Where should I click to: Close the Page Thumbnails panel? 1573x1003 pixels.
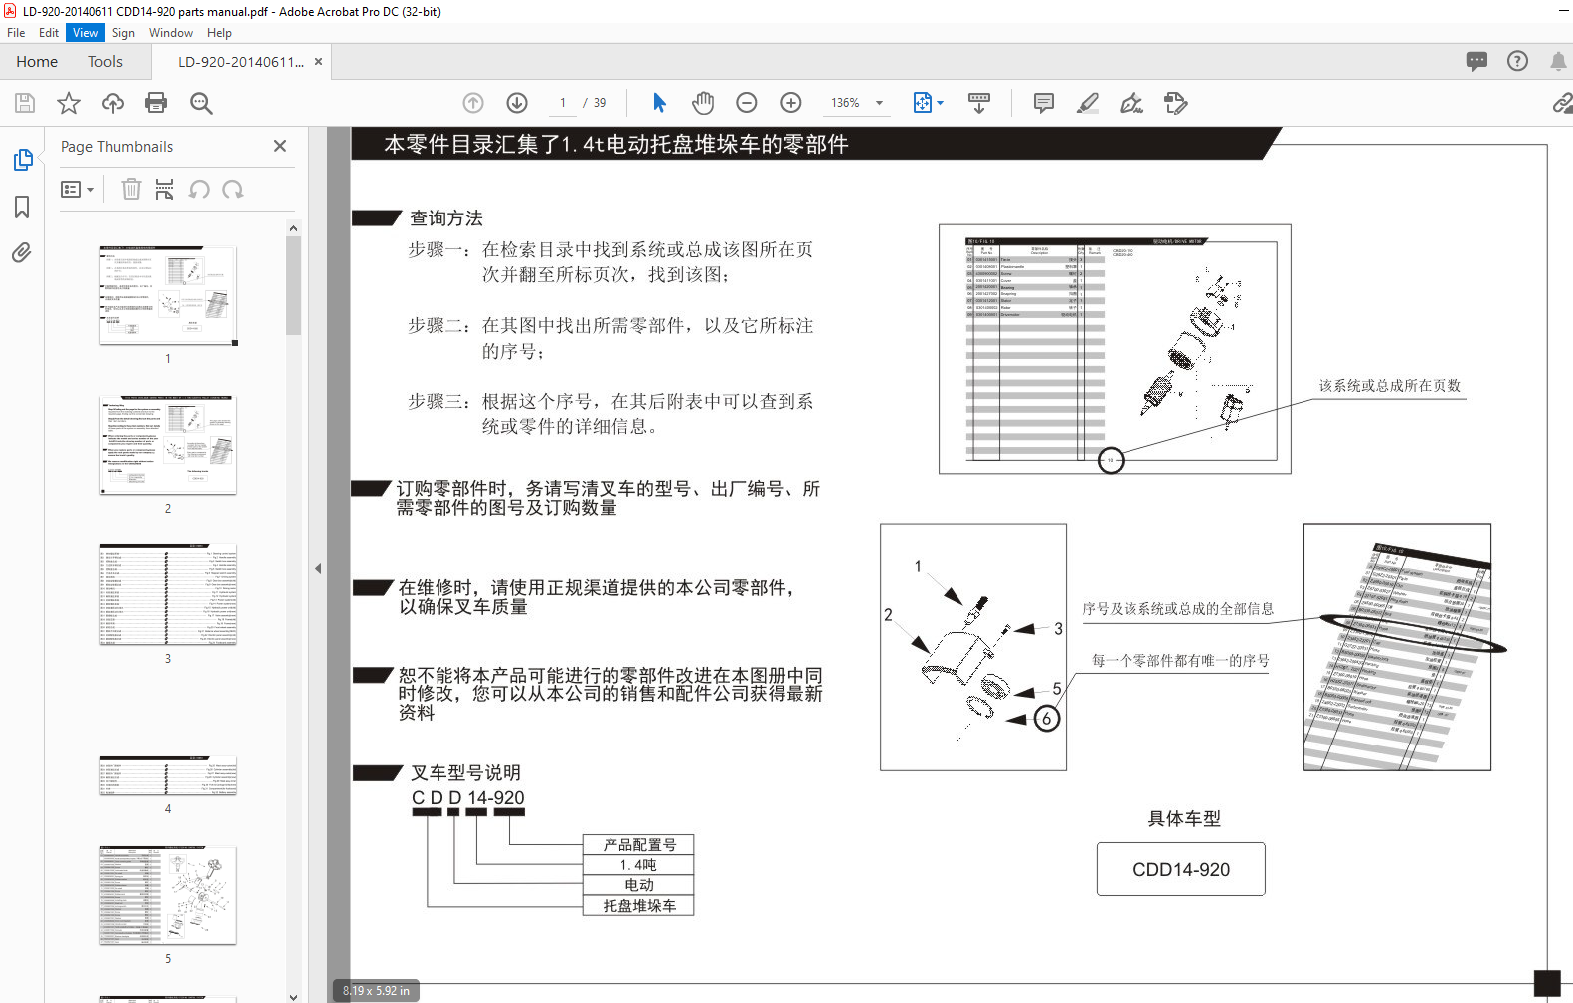[x=280, y=146]
